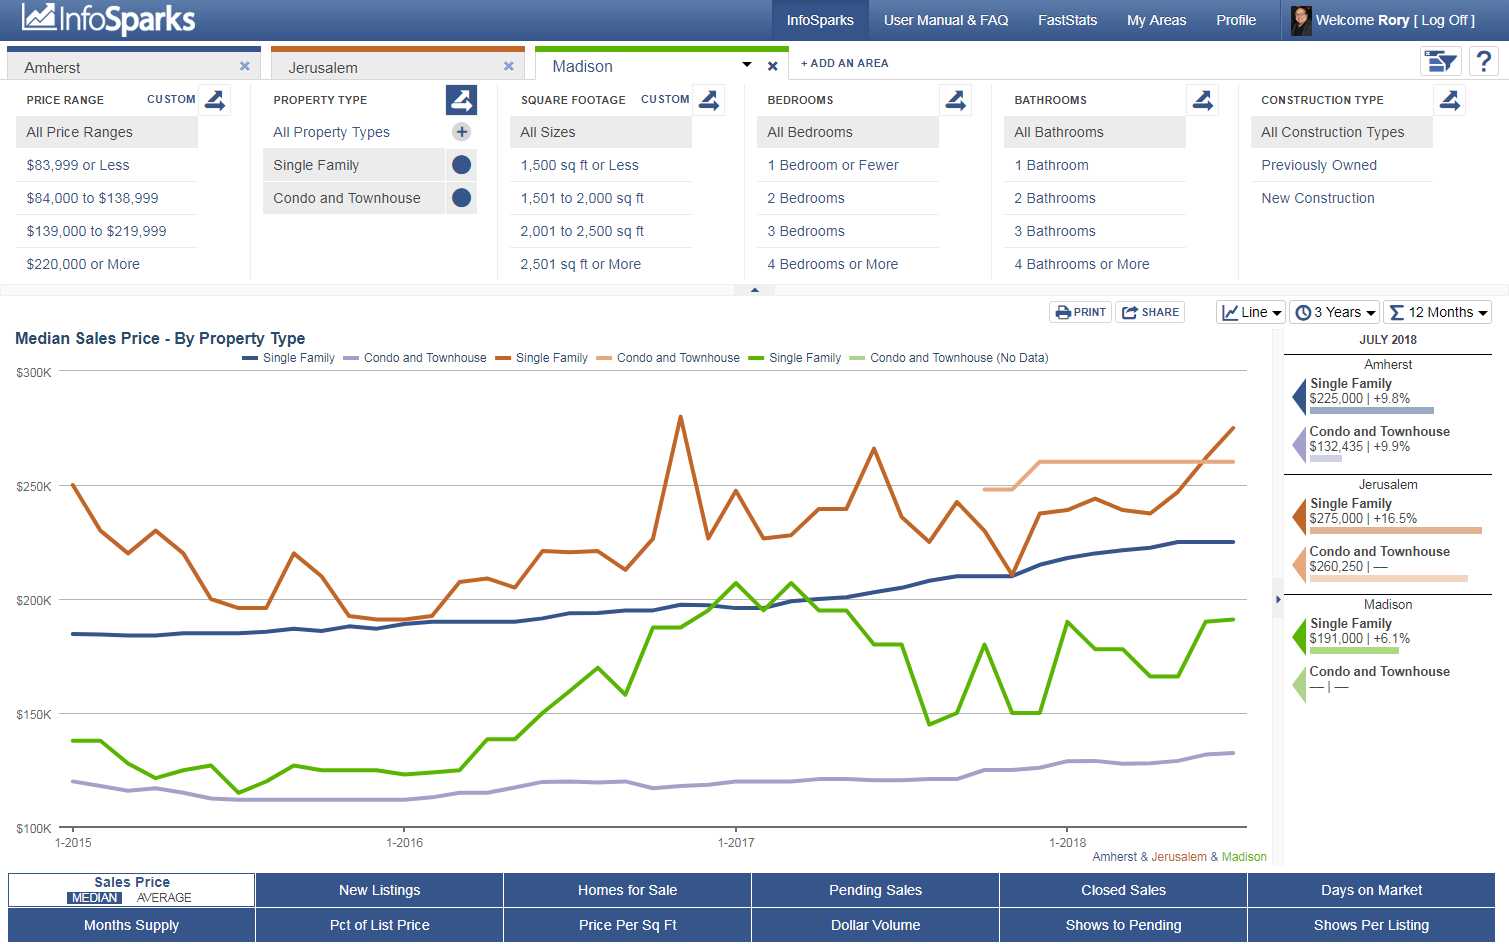Screen dimensions: 1509x944
Task: Click the Share button
Action: (x=1150, y=312)
